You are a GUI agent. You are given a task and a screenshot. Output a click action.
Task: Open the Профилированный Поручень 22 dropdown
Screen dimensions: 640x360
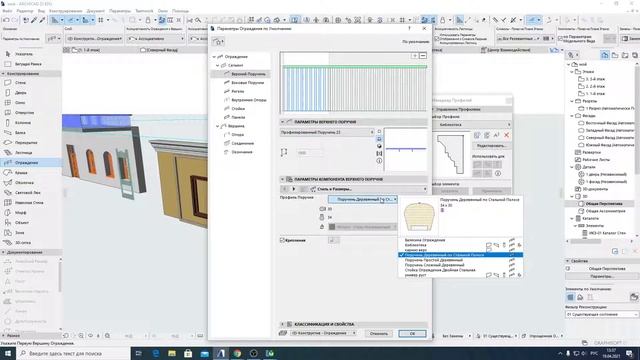click(x=327, y=132)
